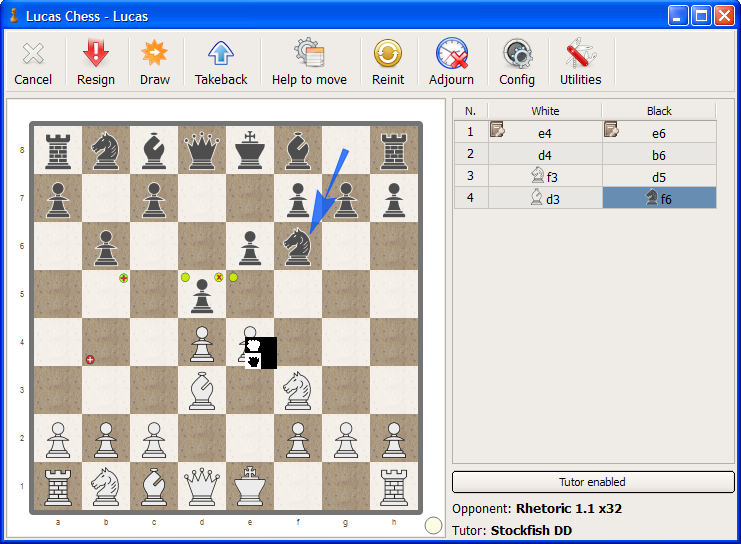741x544 pixels.
Task: Select the white bishop on d3
Action: (202, 390)
